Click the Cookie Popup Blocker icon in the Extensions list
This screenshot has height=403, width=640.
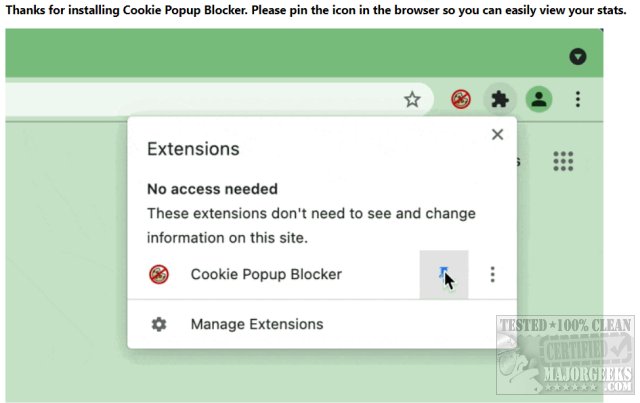point(158,274)
